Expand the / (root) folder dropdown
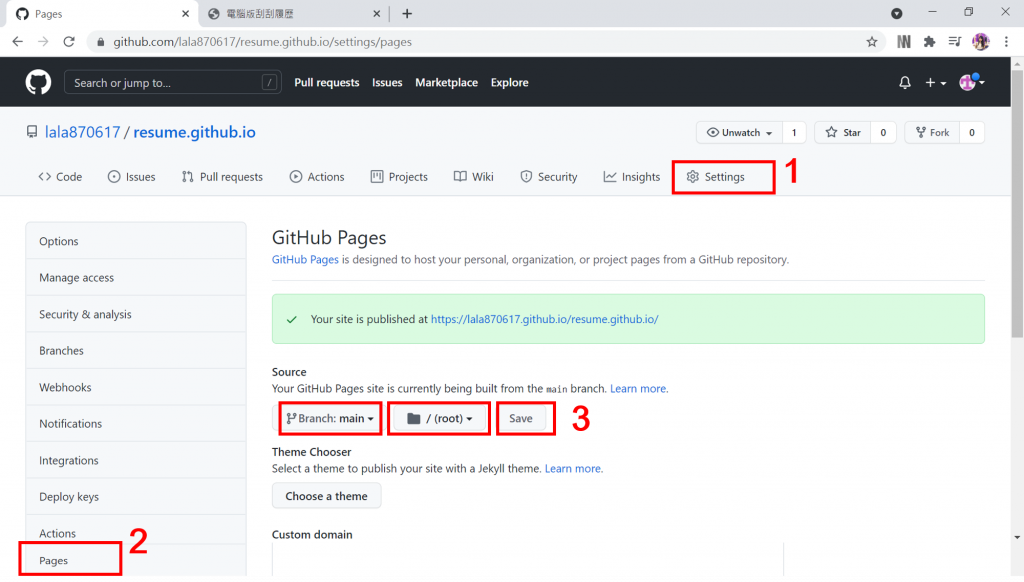Screen dimensions: 1024x582 440,418
